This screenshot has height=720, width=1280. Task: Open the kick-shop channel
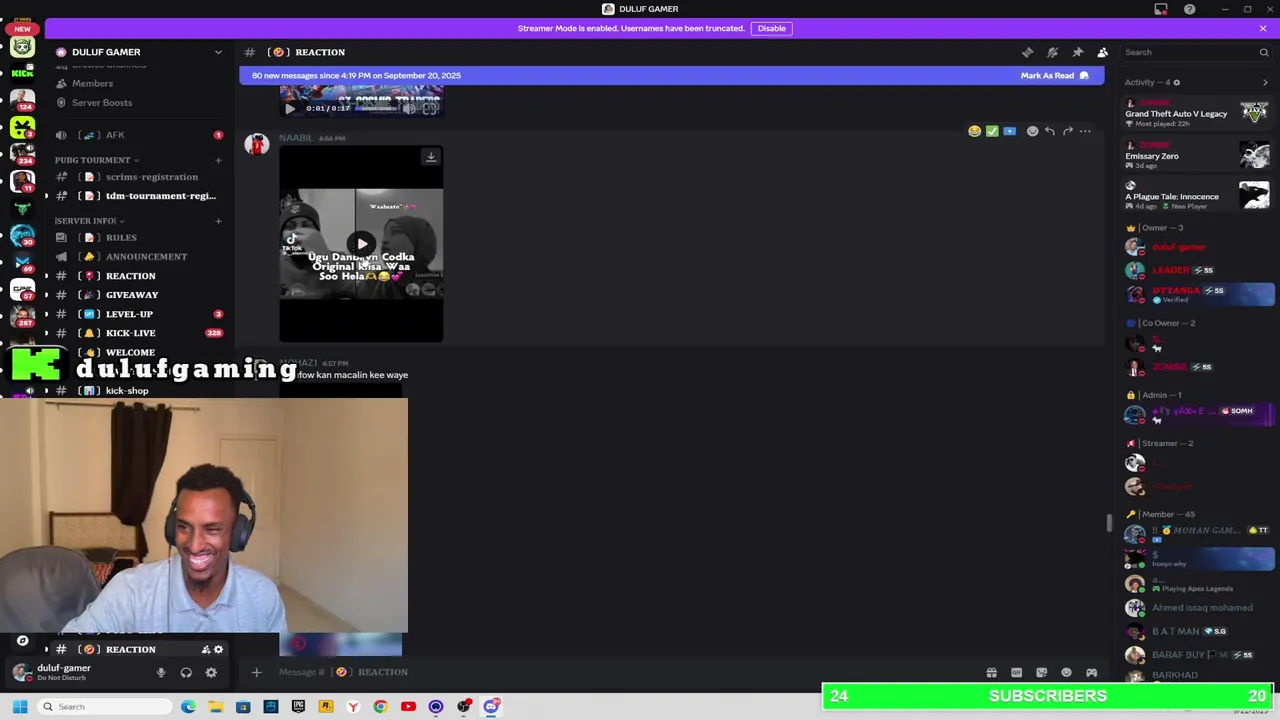[127, 391]
